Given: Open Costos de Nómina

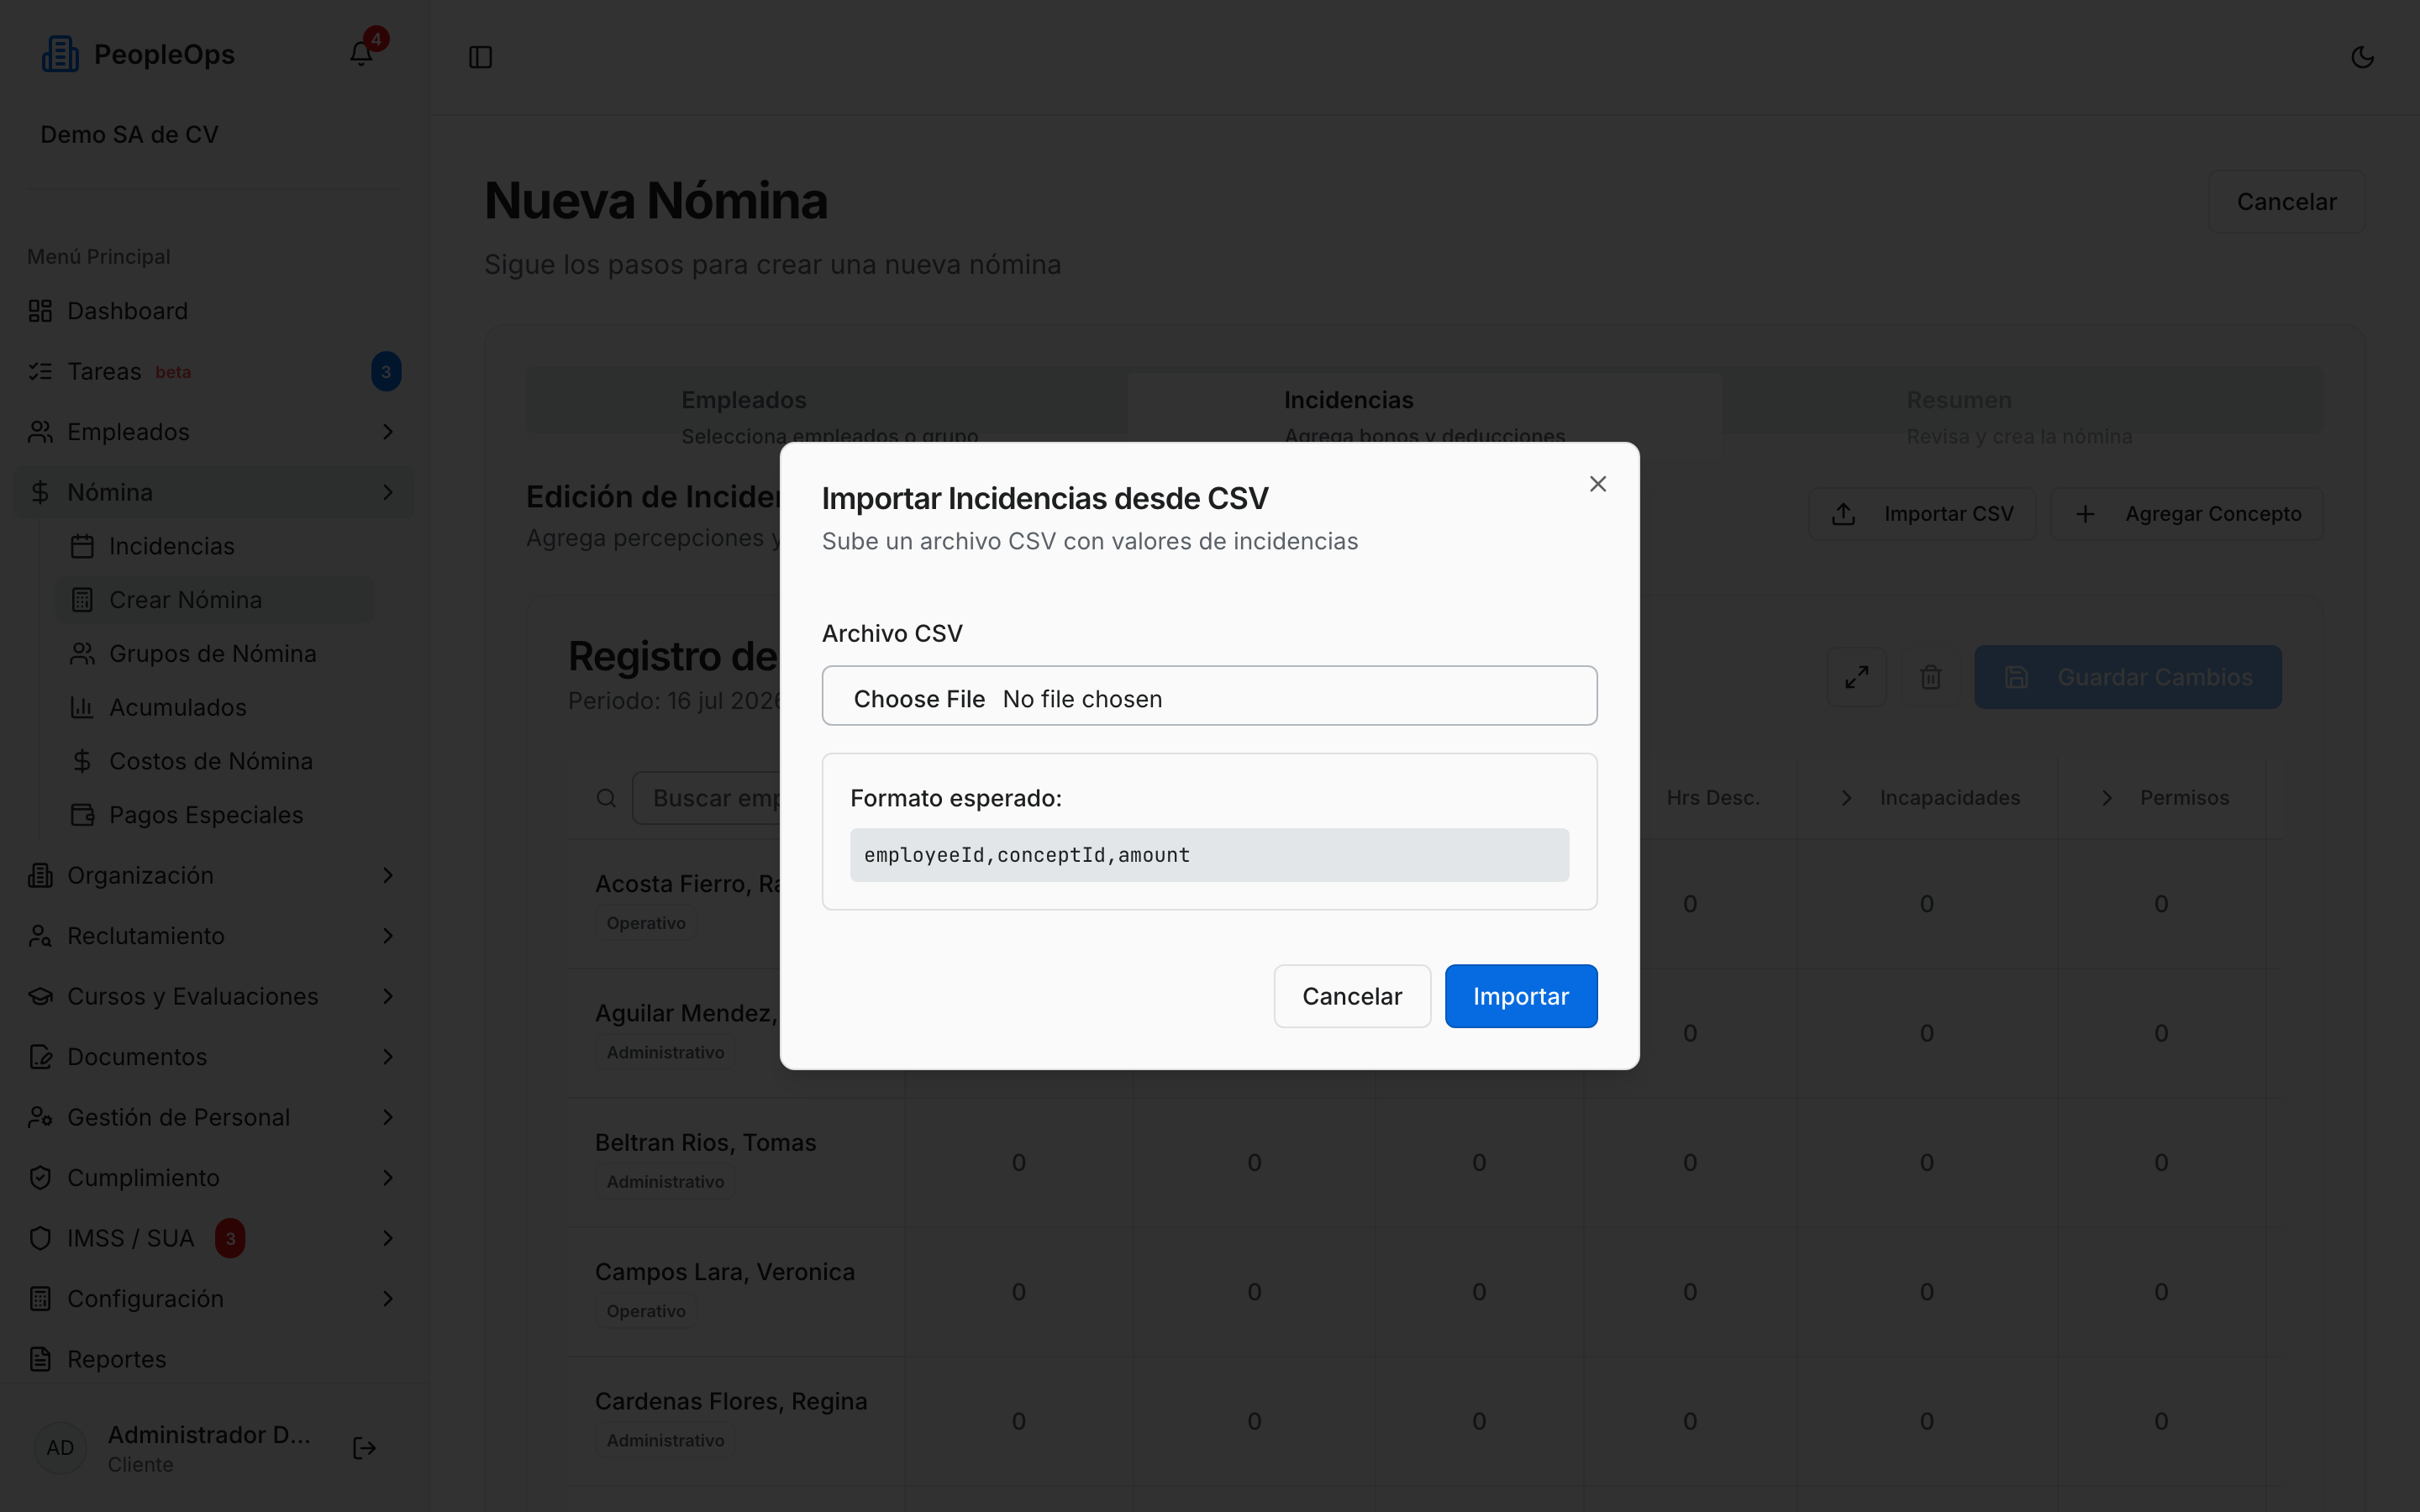Looking at the screenshot, I should pyautogui.click(x=210, y=761).
